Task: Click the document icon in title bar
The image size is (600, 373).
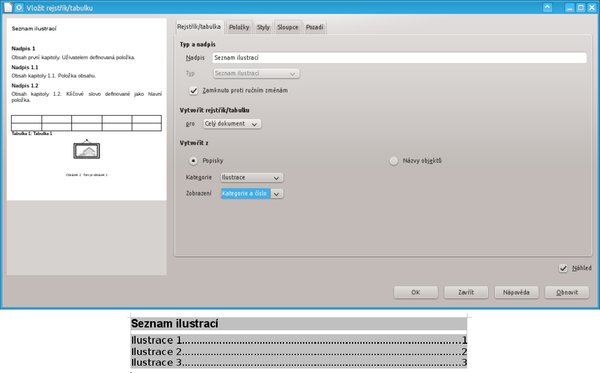Action: (8, 7)
